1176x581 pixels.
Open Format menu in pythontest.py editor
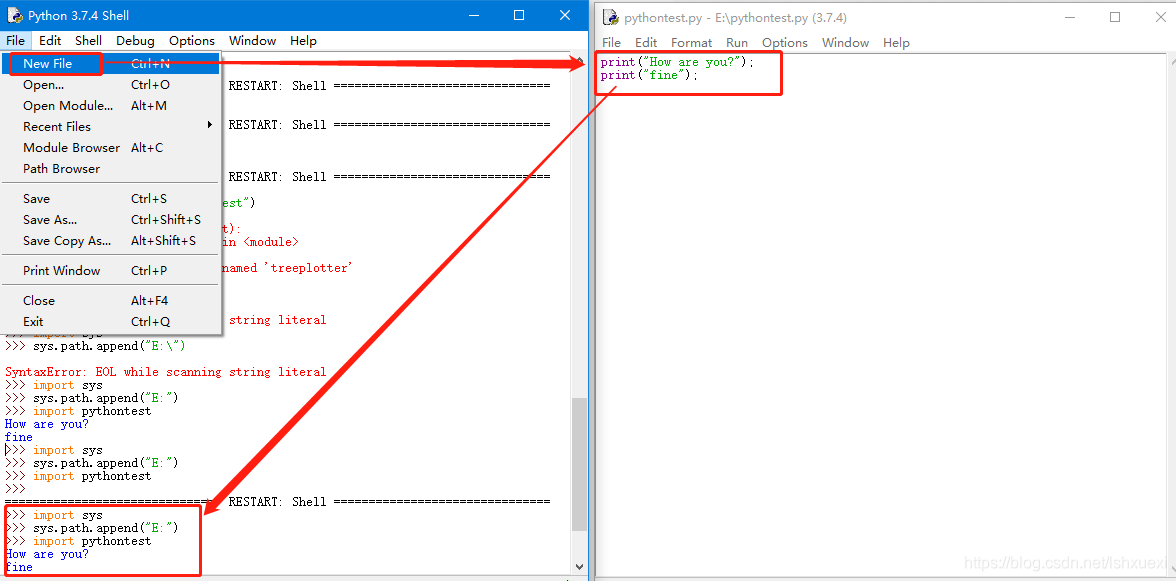(x=692, y=43)
